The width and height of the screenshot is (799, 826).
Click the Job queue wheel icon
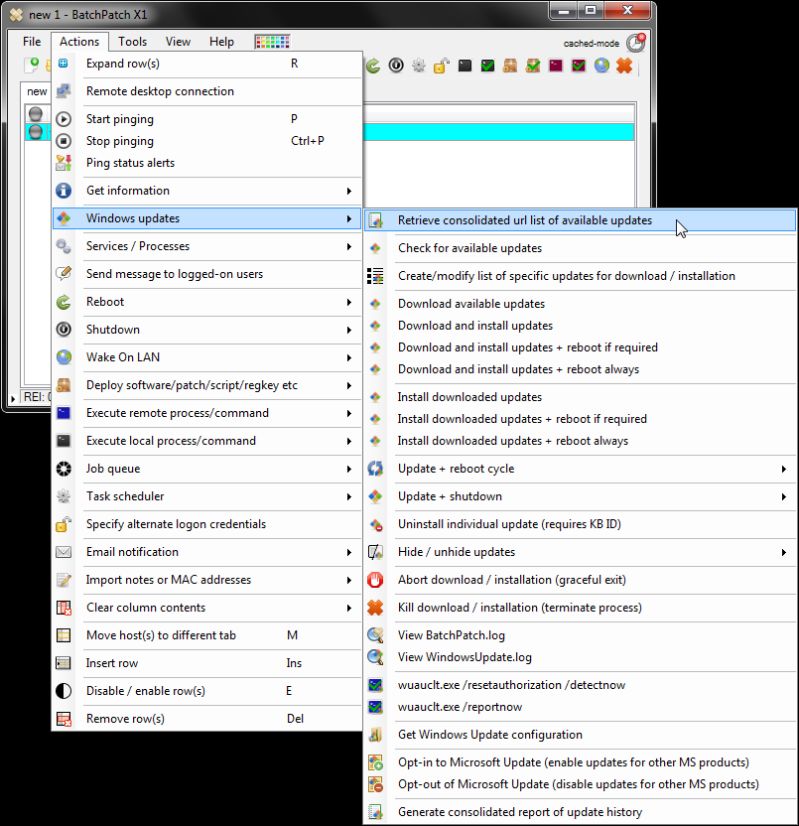[x=64, y=469]
